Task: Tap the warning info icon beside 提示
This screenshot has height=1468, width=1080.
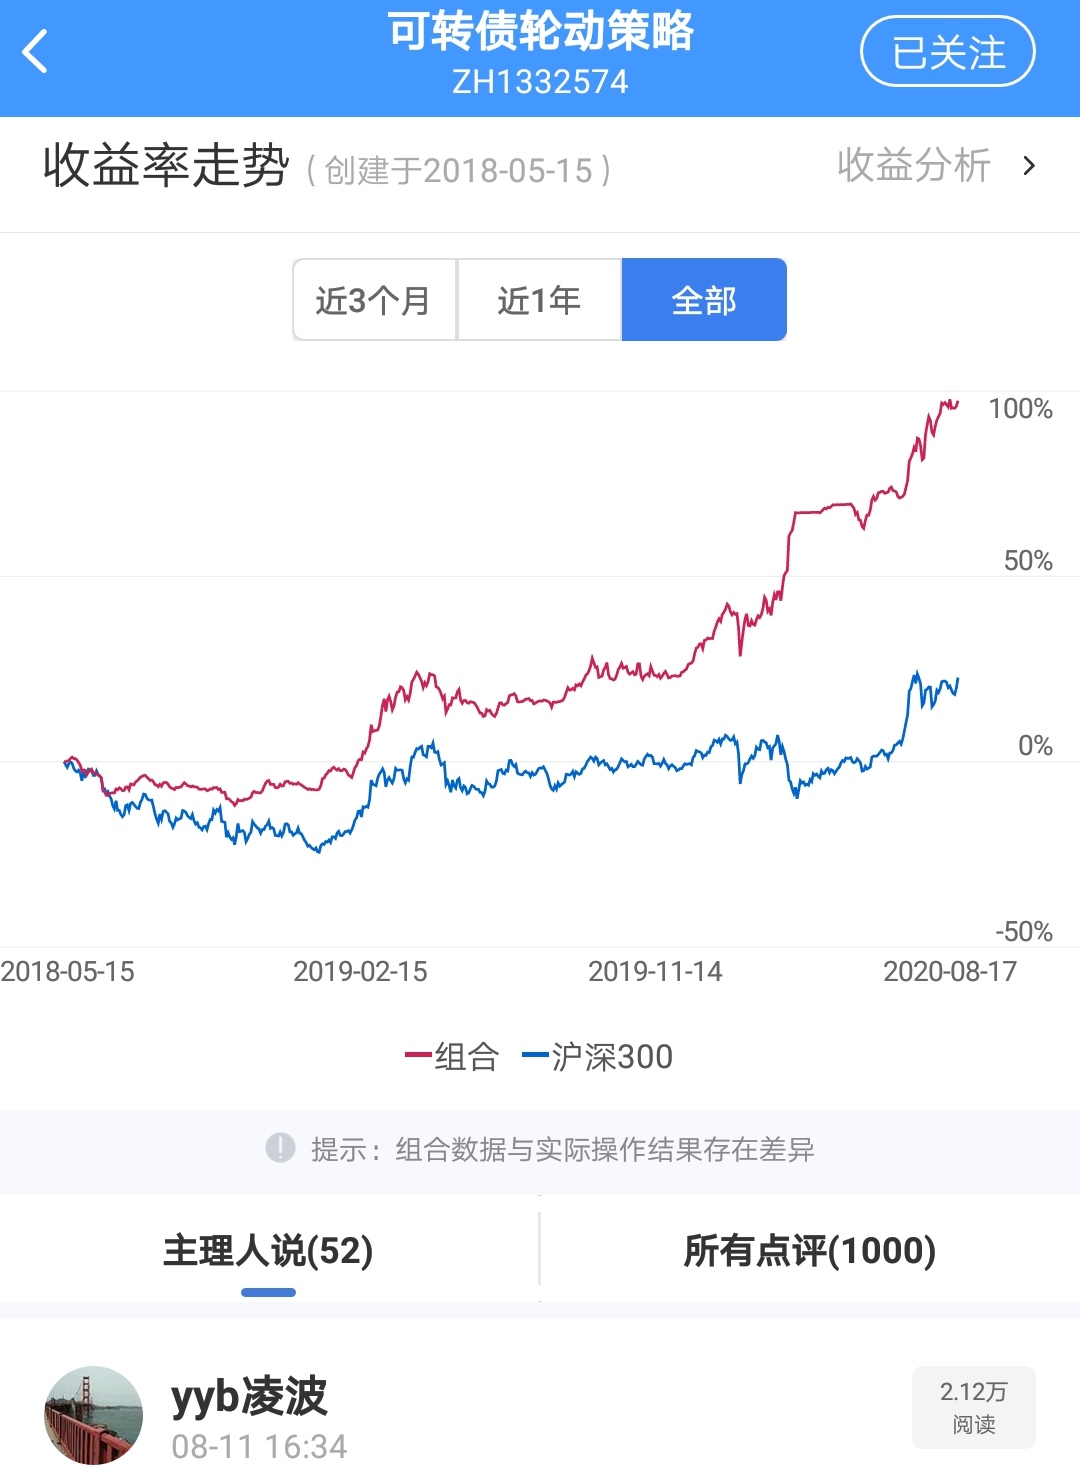Action: point(280,1148)
